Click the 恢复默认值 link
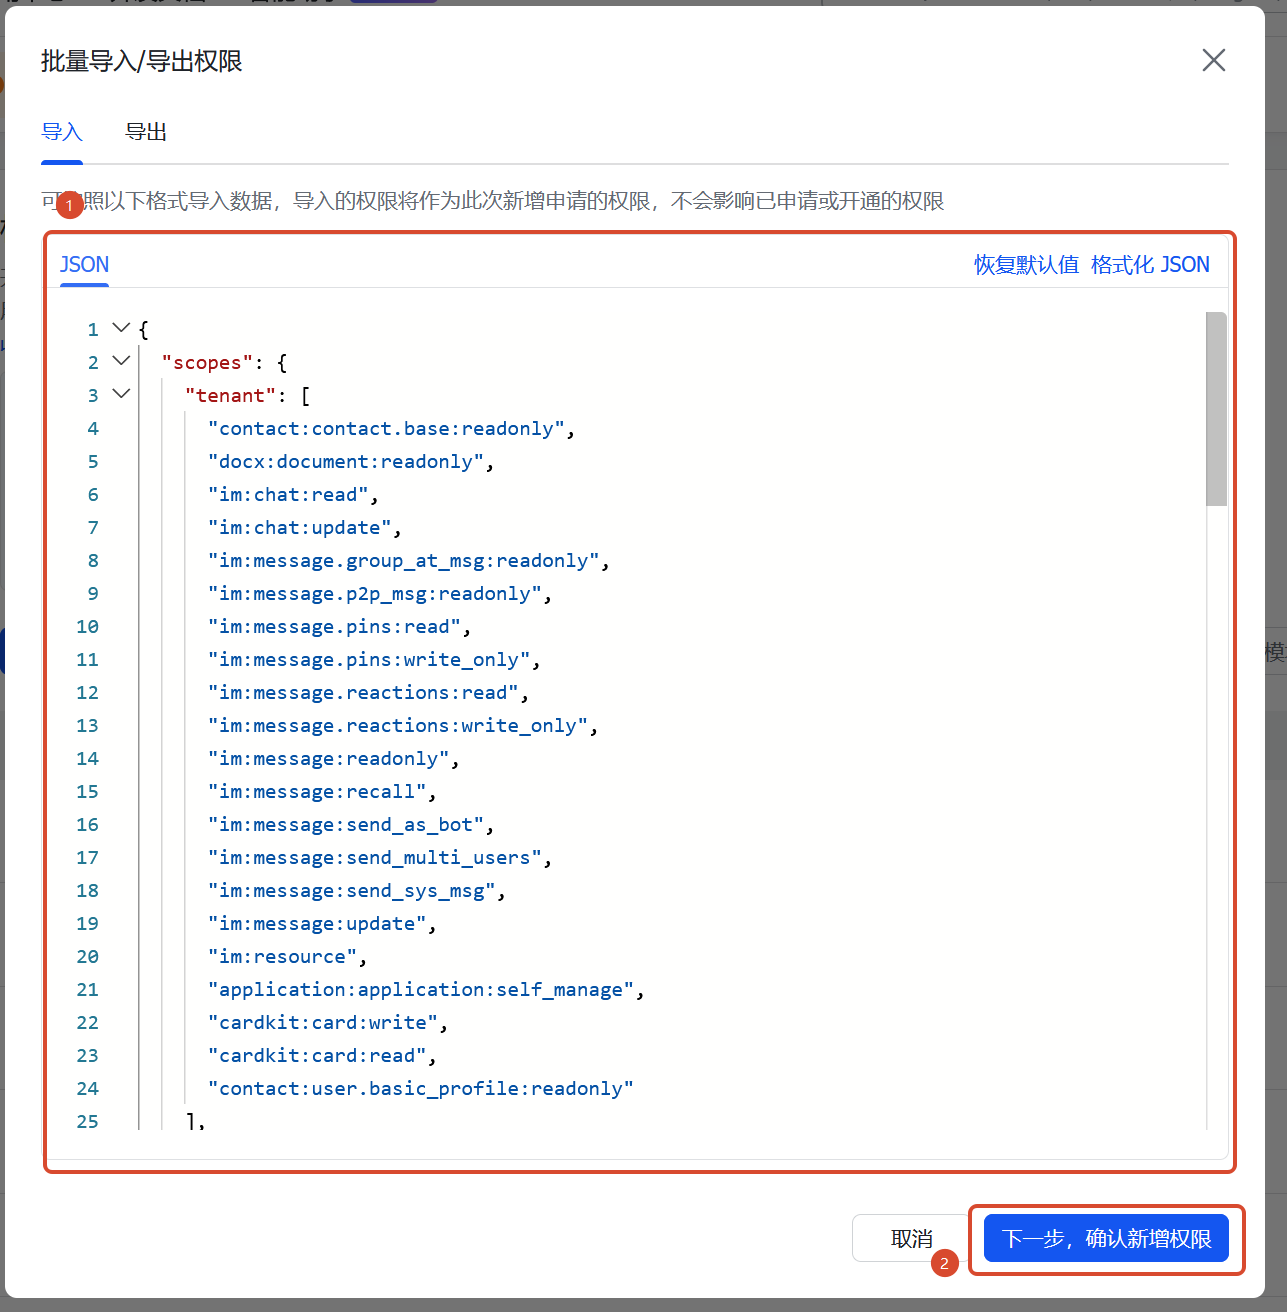 1027,265
